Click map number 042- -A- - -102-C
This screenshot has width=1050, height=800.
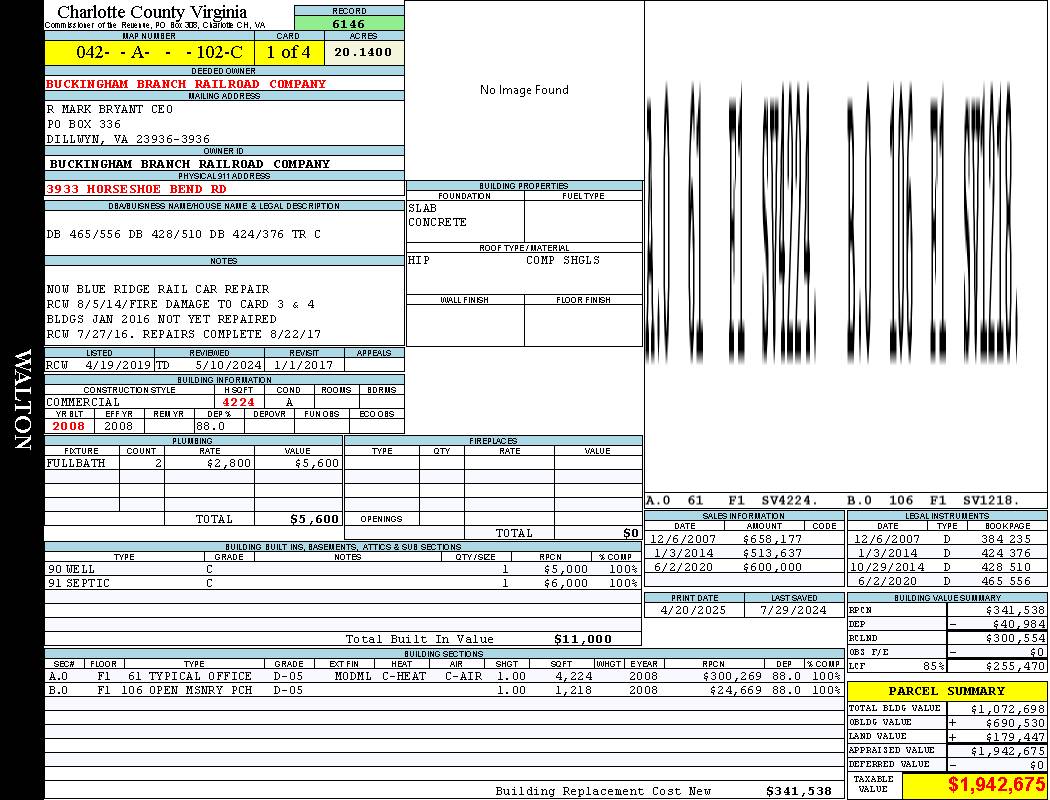[159, 52]
